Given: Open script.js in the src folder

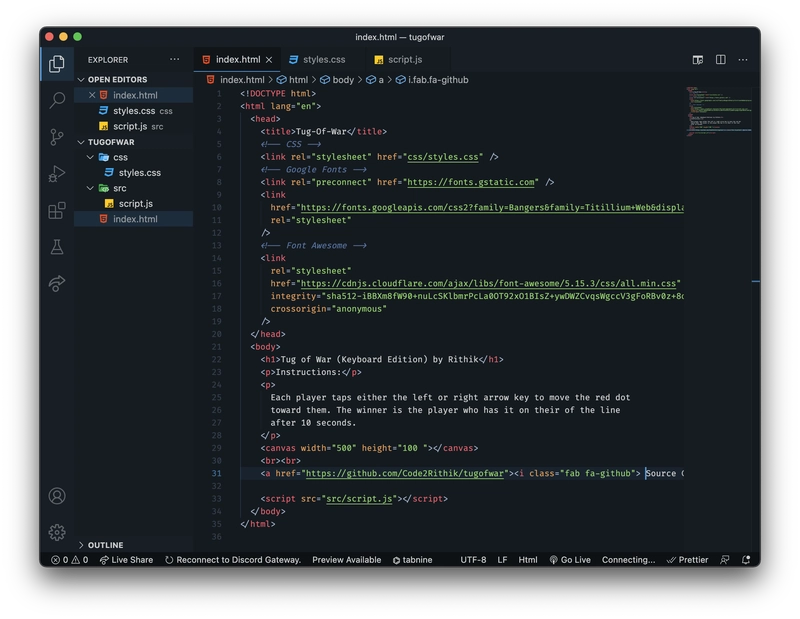Looking at the screenshot, I should coord(134,204).
